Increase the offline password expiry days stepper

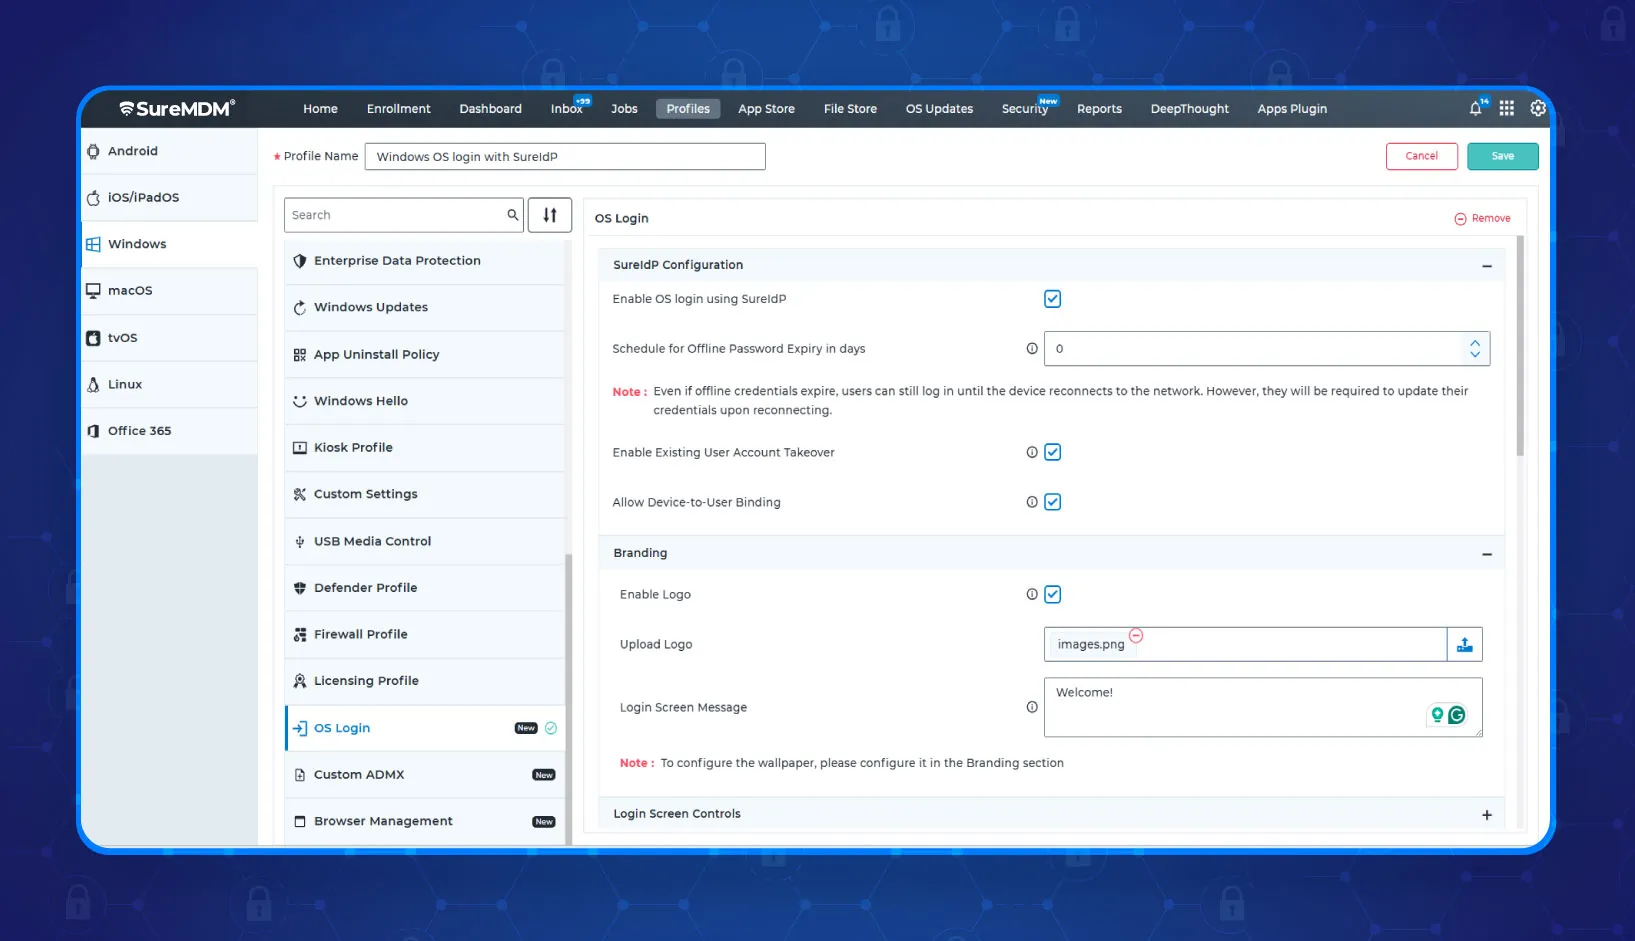tap(1475, 343)
